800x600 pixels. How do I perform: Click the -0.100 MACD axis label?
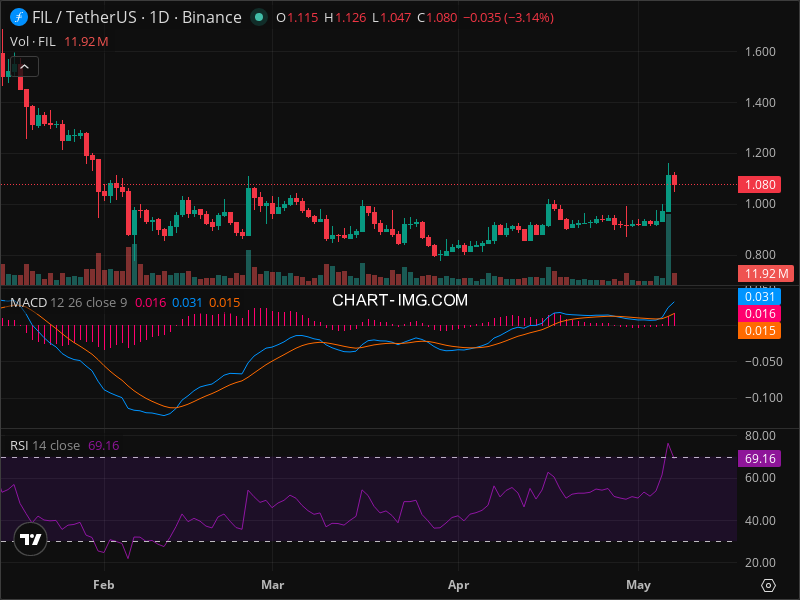click(763, 397)
